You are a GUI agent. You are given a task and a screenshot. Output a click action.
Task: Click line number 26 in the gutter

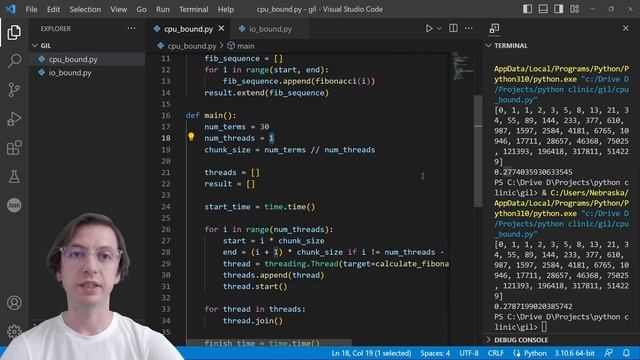click(165, 229)
